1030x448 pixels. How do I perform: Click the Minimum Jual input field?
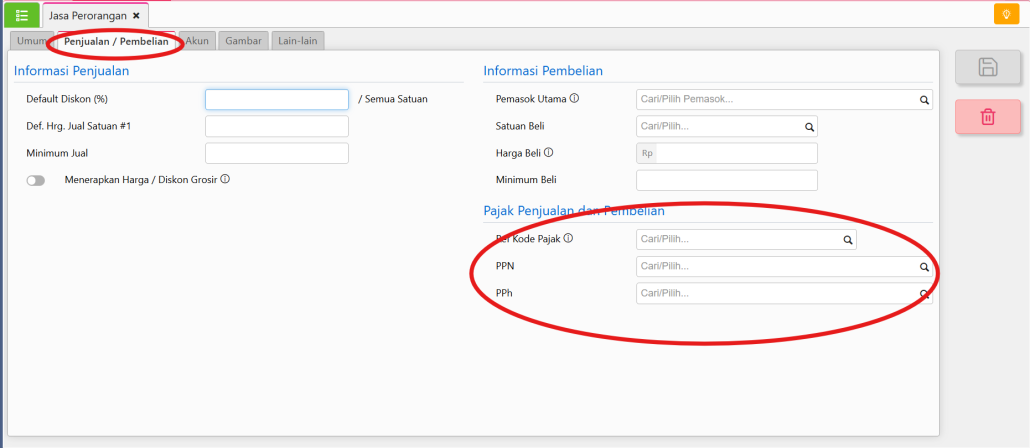click(277, 153)
